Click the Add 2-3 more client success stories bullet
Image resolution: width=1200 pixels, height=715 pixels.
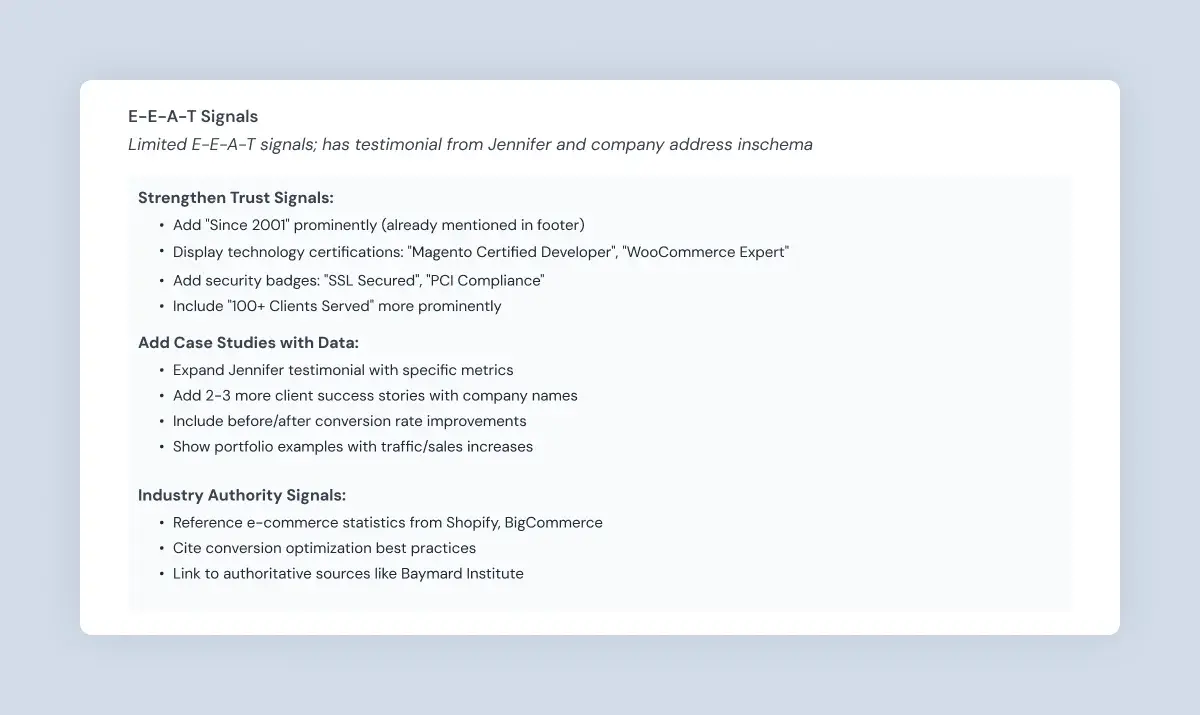pyautogui.click(x=375, y=395)
